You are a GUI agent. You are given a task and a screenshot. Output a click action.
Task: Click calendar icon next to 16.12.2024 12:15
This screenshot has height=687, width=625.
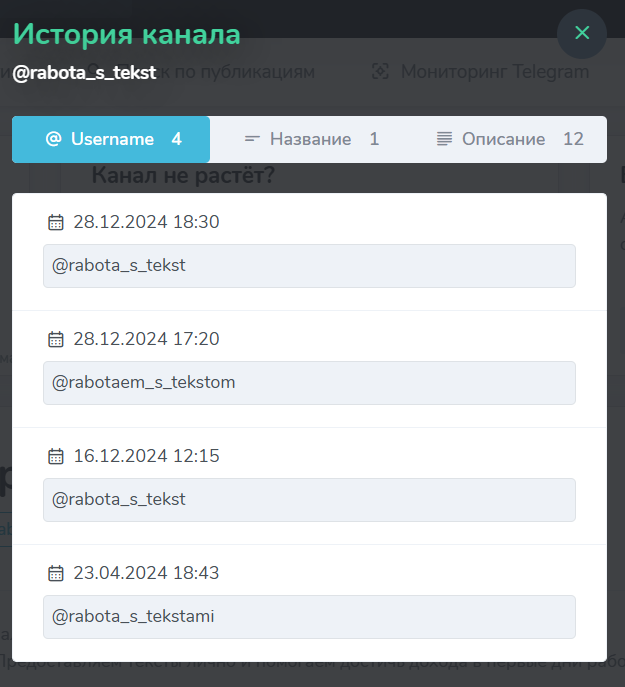(56, 456)
